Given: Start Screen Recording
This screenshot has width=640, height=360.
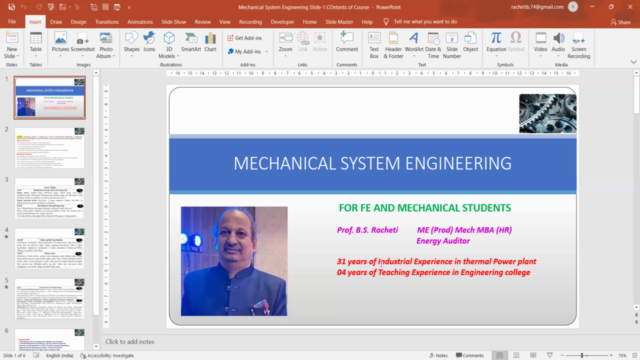Looking at the screenshot, I should (x=578, y=45).
